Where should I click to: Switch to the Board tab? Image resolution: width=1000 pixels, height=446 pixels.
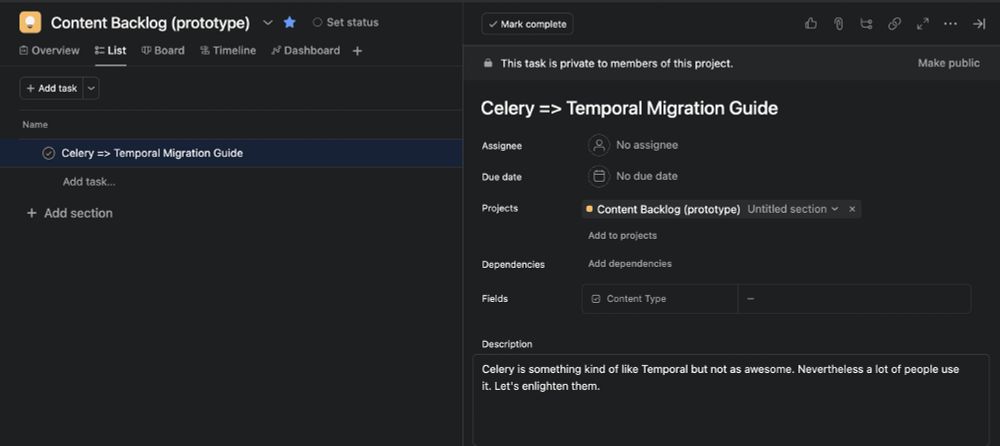(163, 50)
